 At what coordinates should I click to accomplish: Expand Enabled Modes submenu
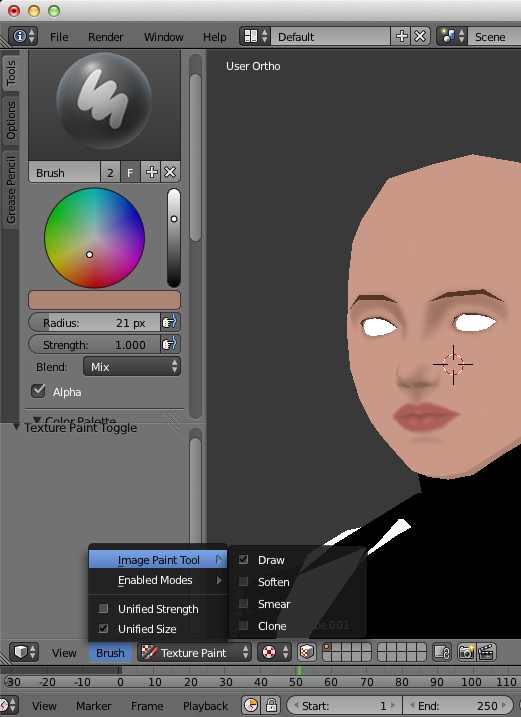158,580
